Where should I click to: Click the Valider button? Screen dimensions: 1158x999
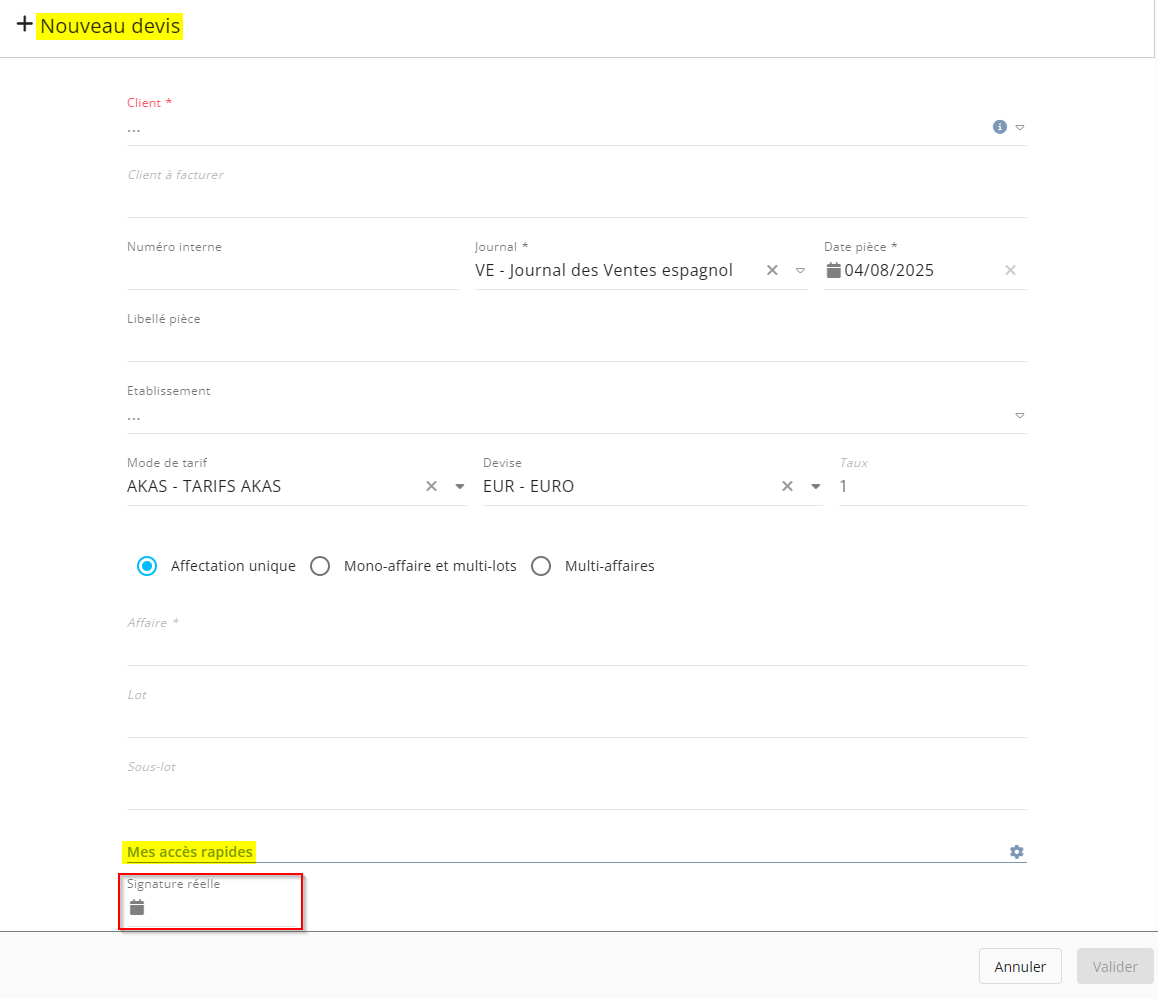coord(1115,967)
